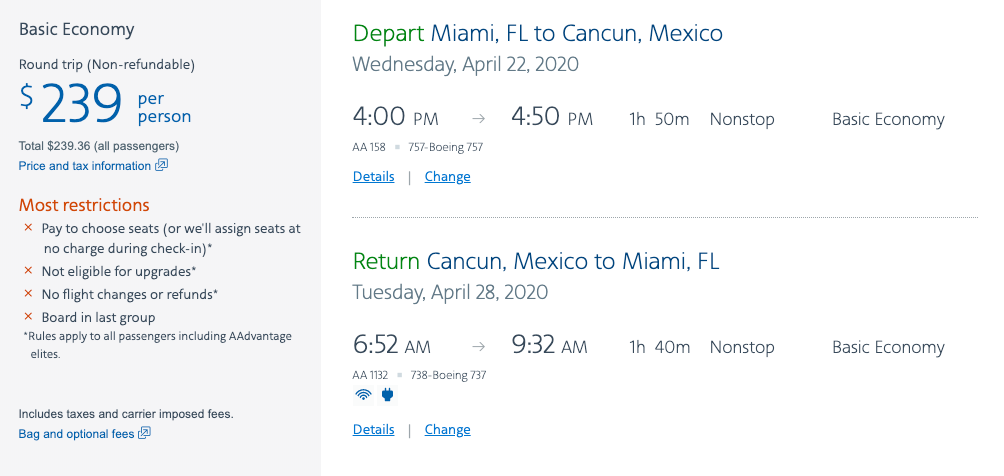Screen dimensions: 1004x476
Task: Click the X icon beside Board in last group
Action: [28, 317]
